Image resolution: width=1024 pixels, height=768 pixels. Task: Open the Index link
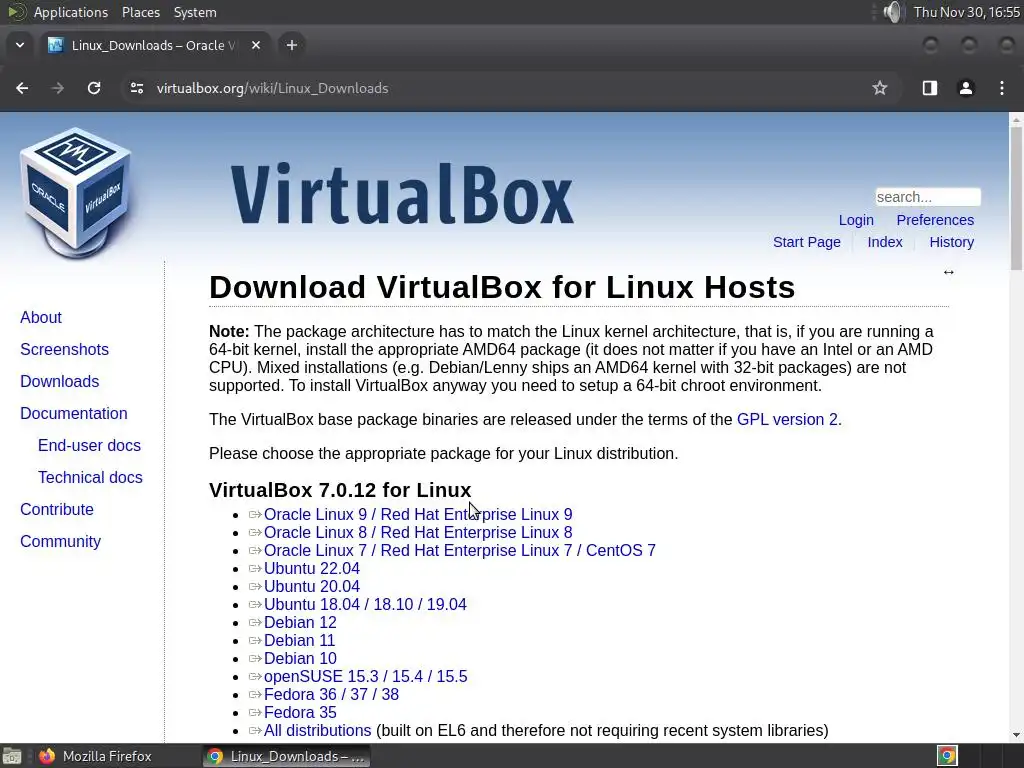pos(885,242)
